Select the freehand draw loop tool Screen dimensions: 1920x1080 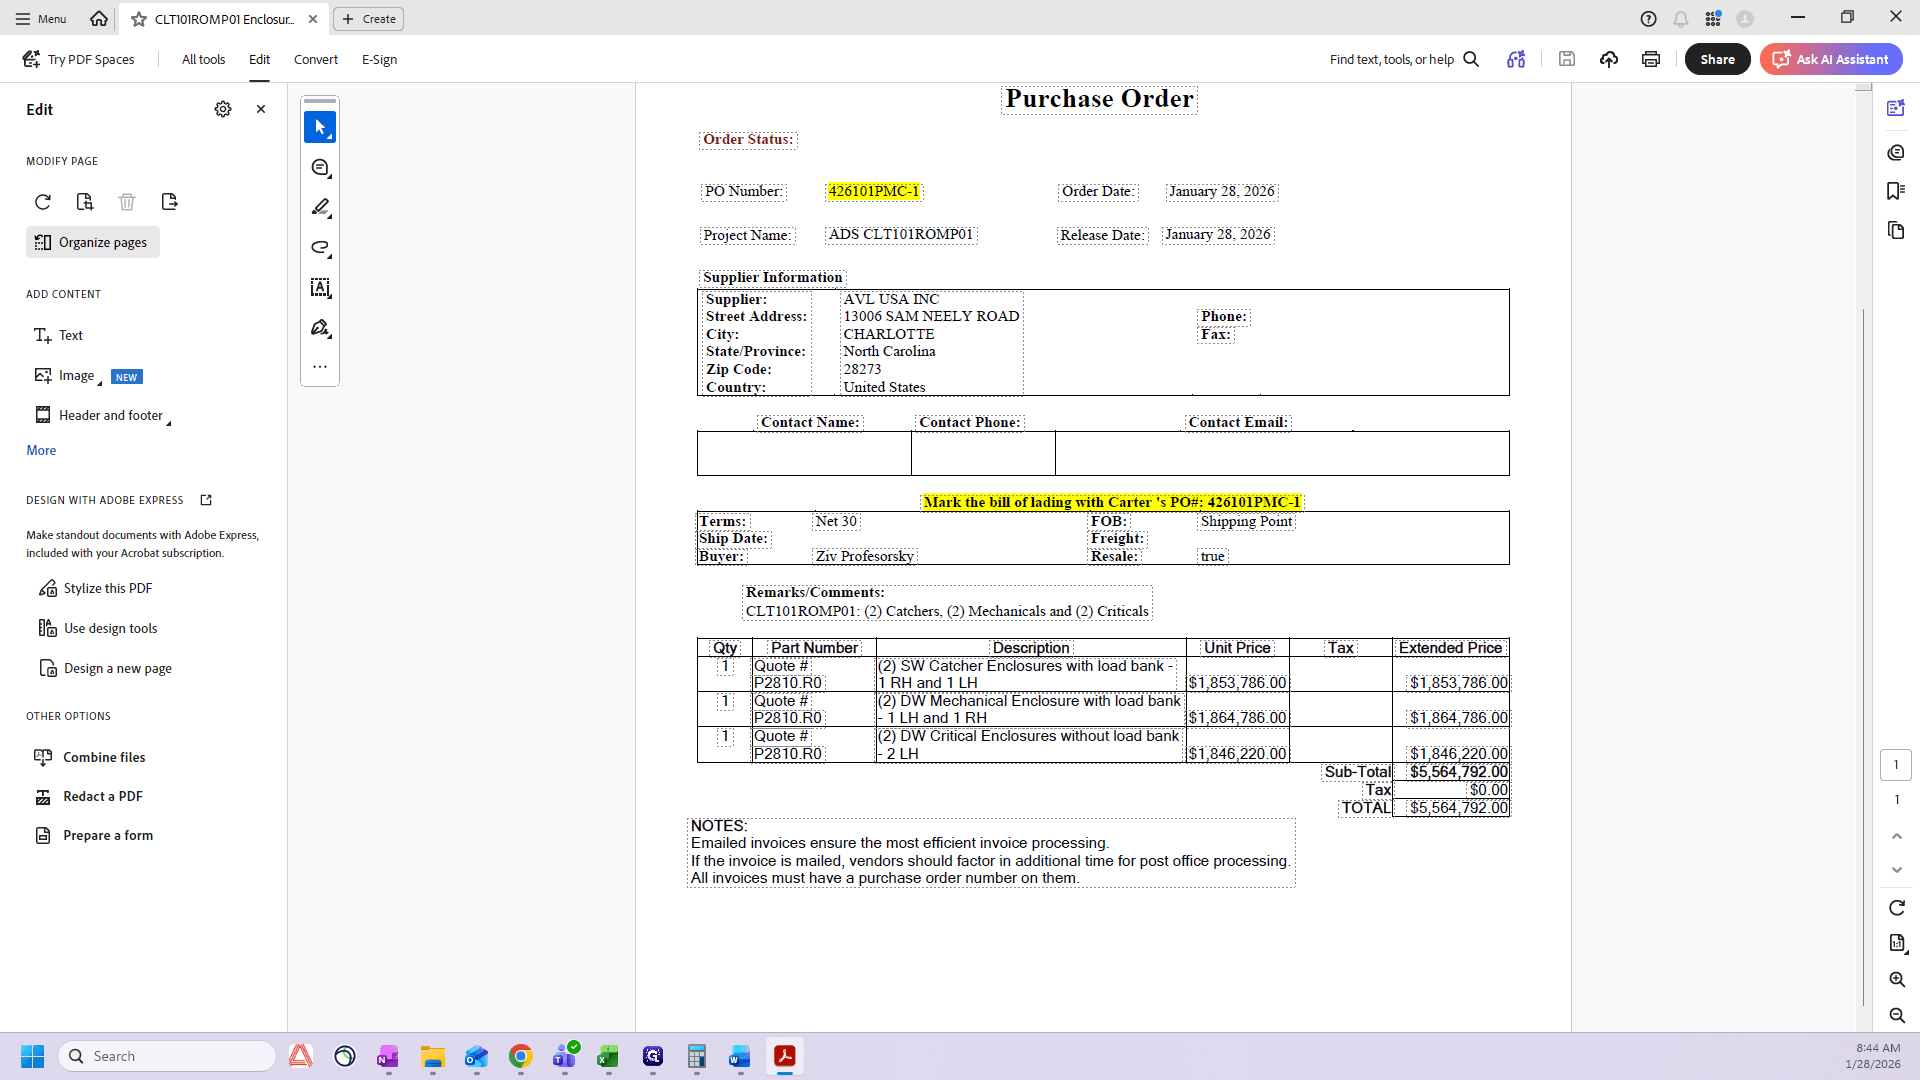[x=320, y=247]
